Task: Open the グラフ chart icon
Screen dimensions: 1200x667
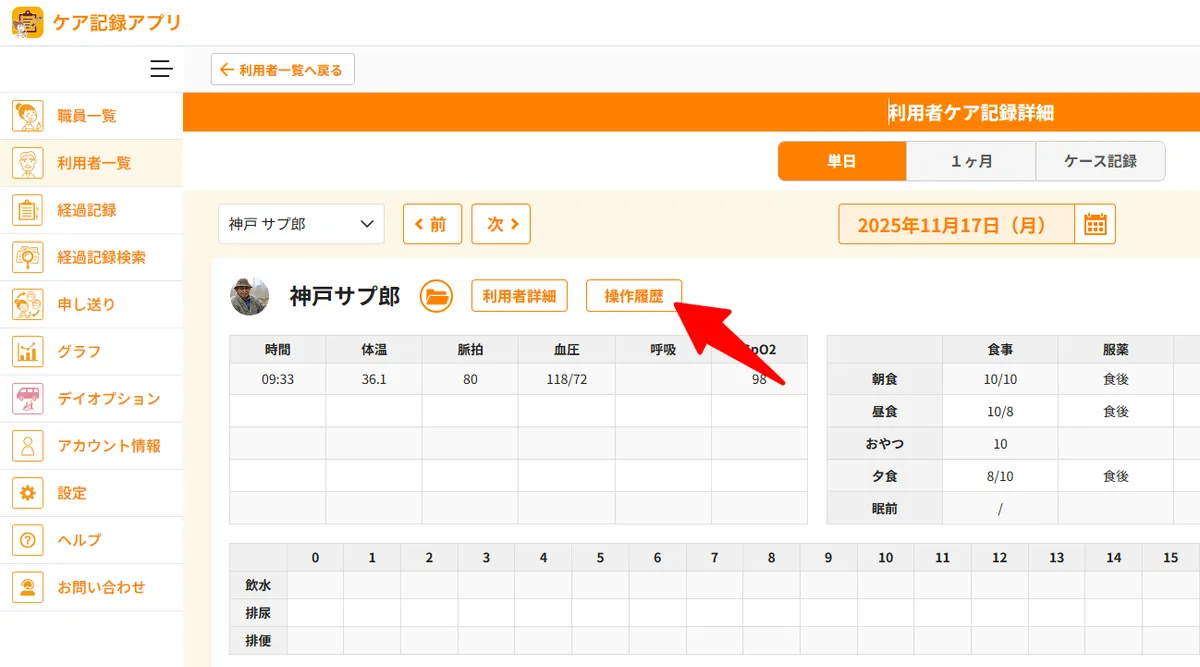Action: point(28,351)
